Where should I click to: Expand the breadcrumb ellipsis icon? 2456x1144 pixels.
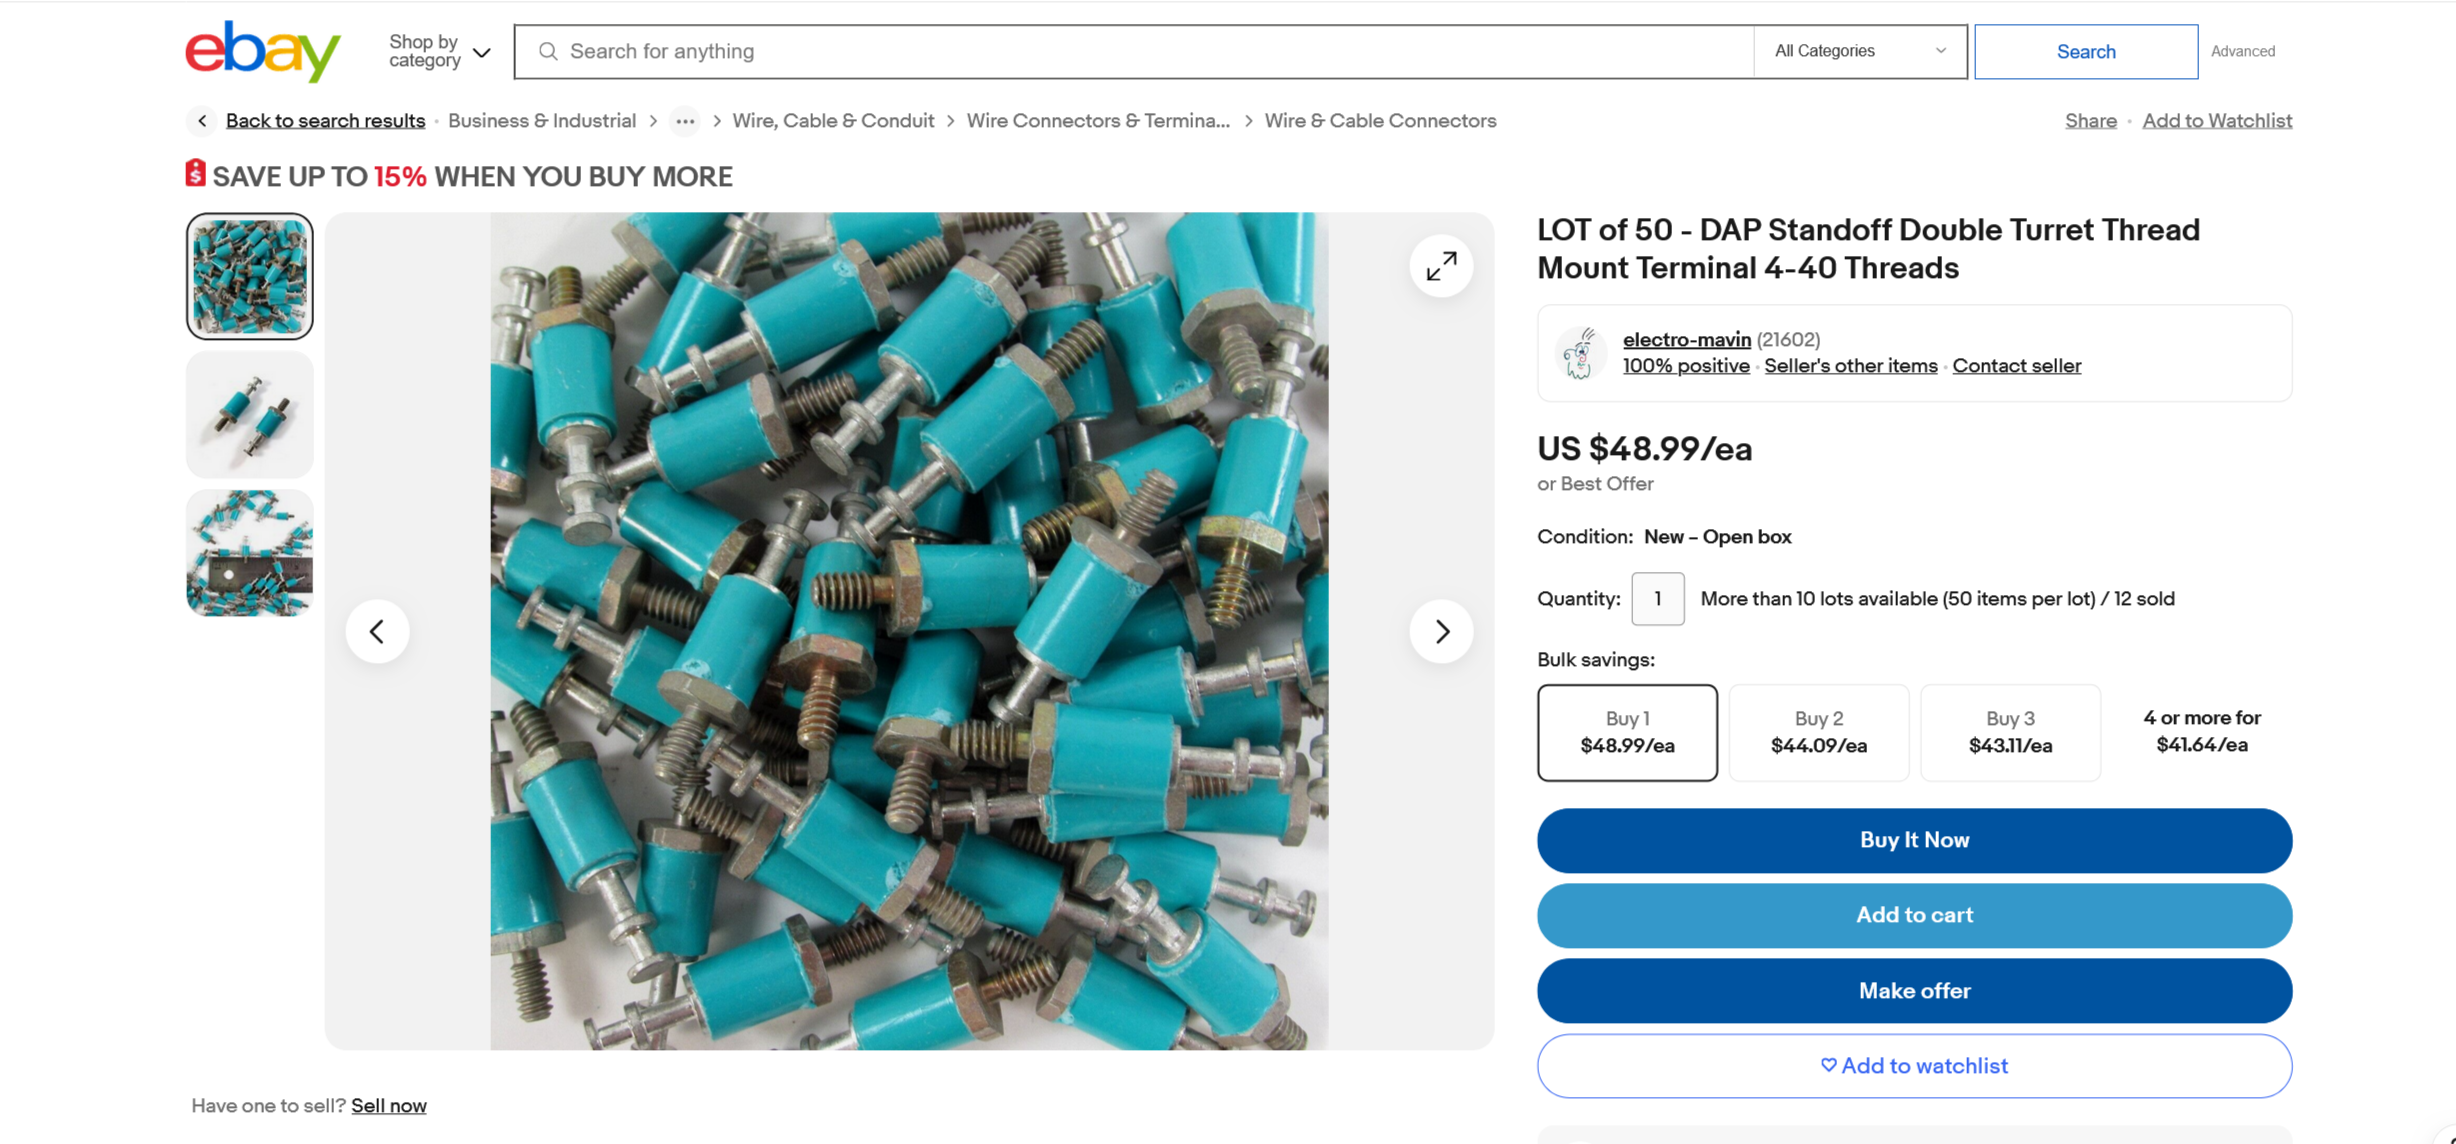tap(684, 121)
